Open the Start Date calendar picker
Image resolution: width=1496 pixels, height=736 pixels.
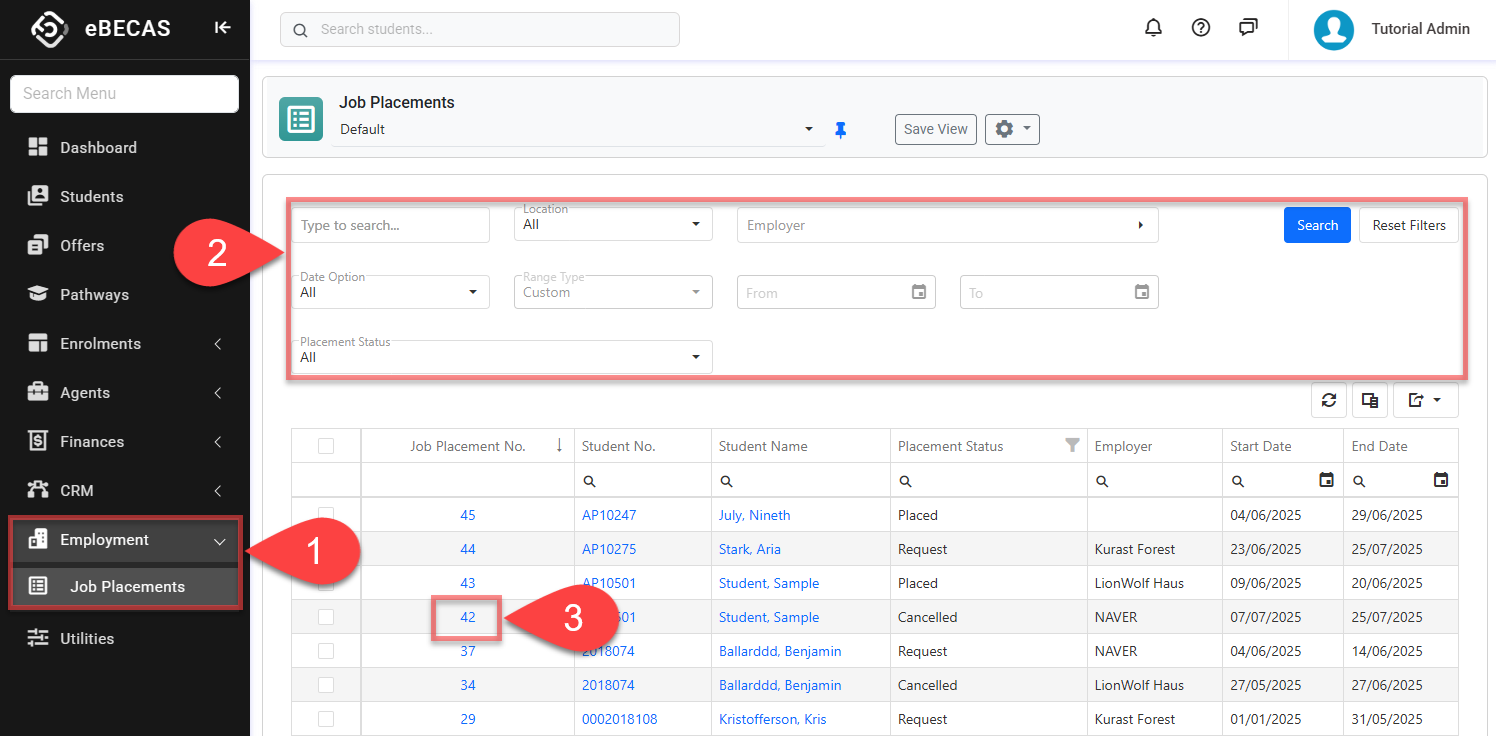[x=1326, y=481]
